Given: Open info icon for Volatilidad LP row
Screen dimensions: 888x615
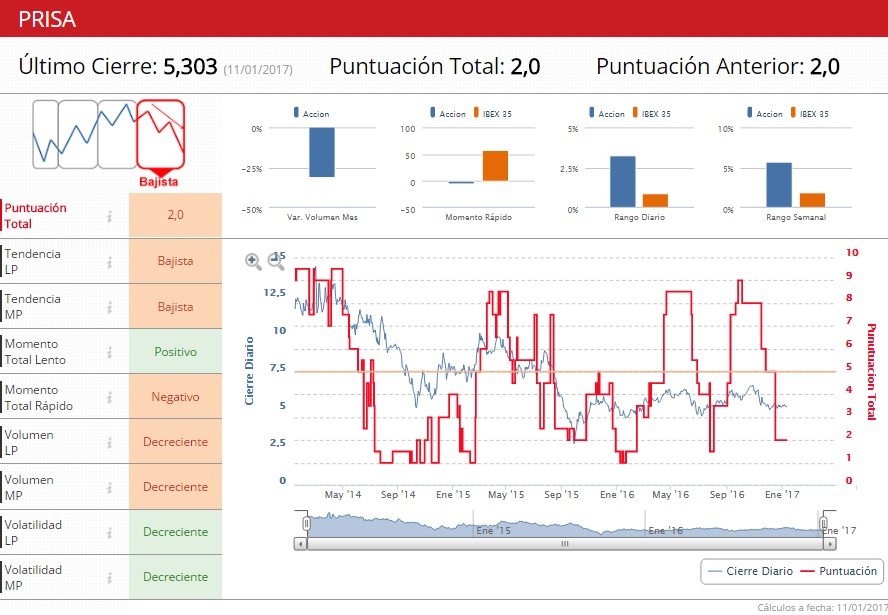Looking at the screenshot, I should 109,532.
